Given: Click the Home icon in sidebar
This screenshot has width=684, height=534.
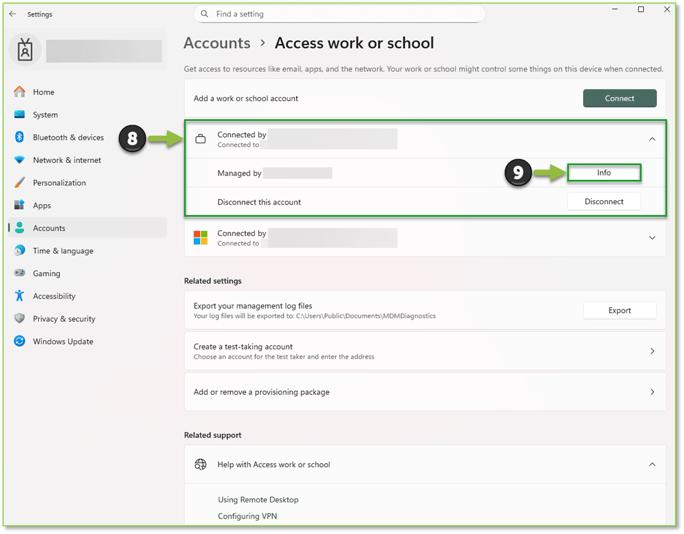Looking at the screenshot, I should pos(19,92).
